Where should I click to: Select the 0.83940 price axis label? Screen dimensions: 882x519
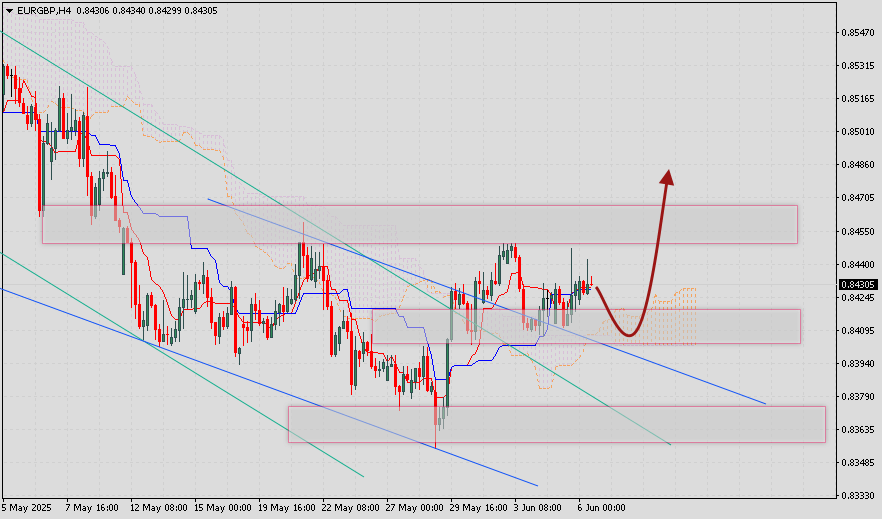[858, 364]
